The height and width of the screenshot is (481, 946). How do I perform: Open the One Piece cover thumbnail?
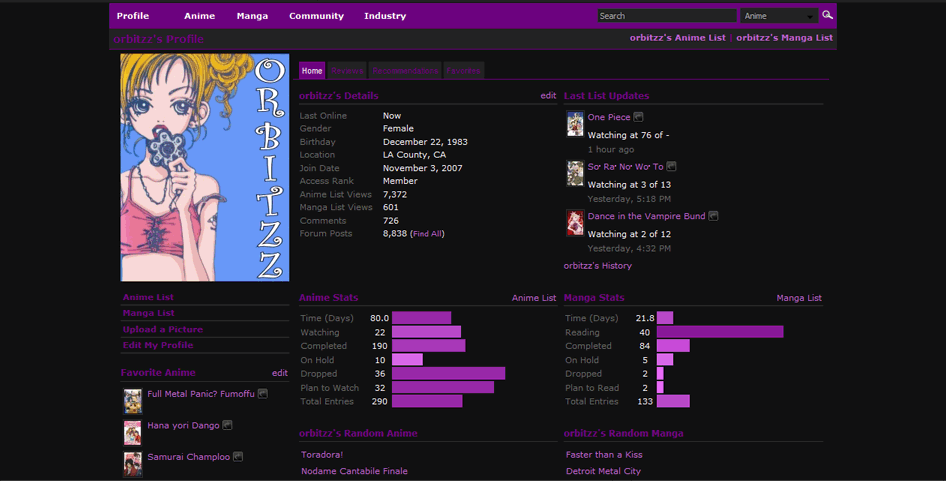(x=575, y=124)
